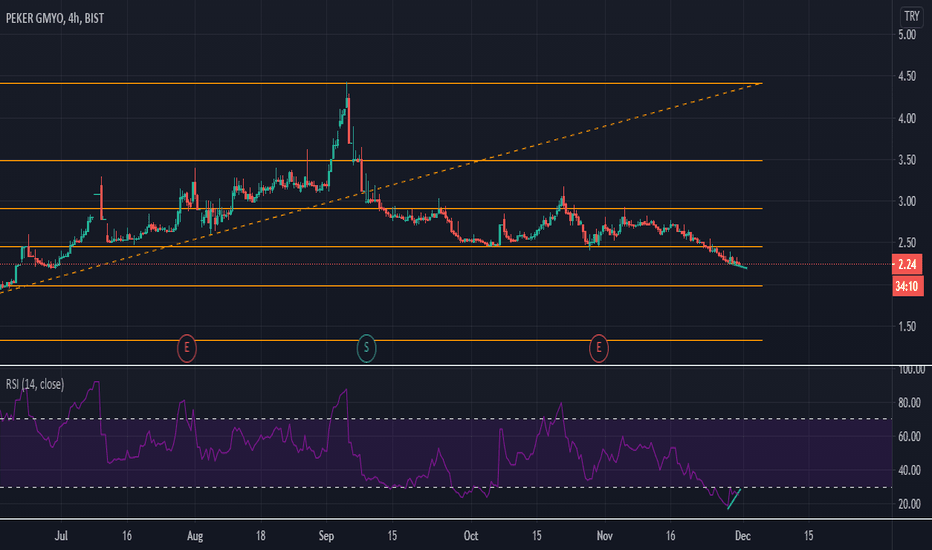Click the split S marker near Sep

(366, 348)
